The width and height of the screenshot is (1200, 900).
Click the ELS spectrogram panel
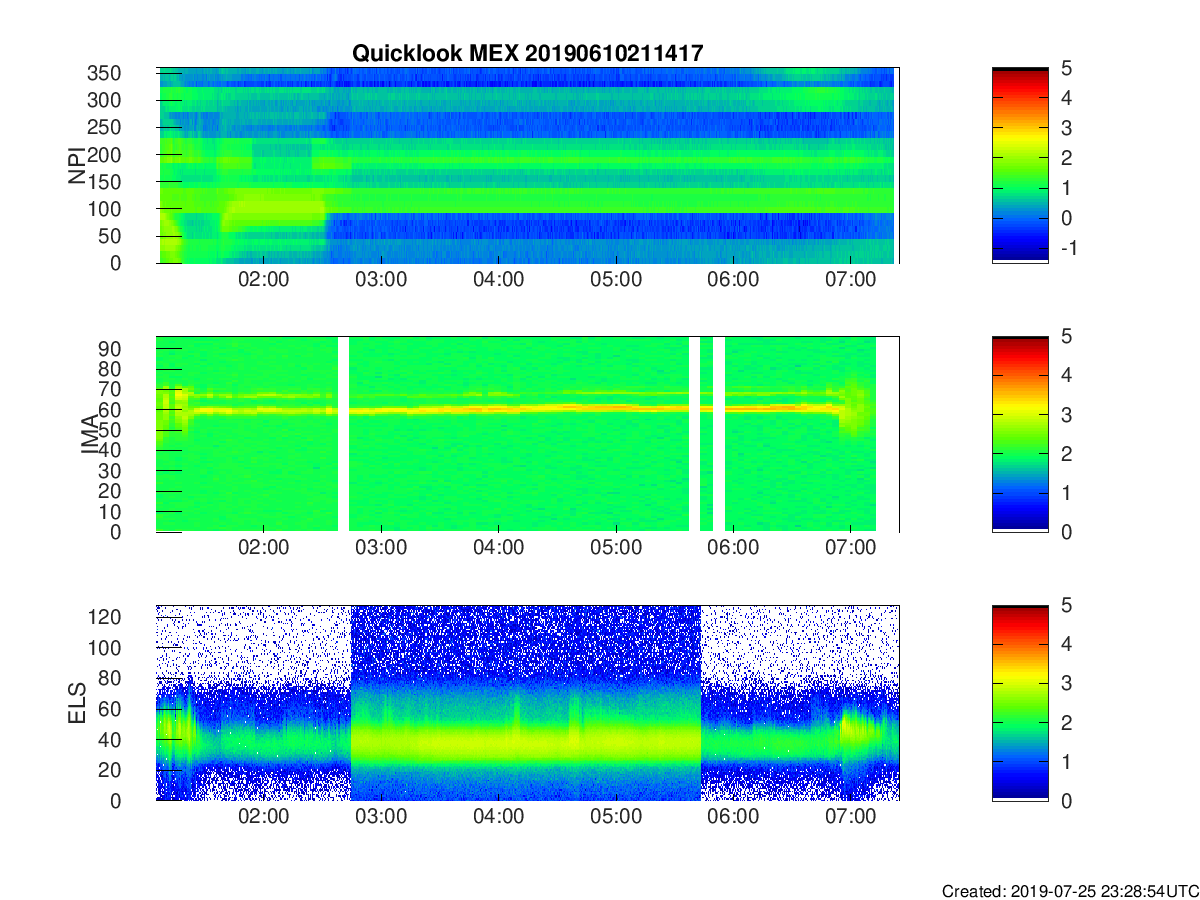(x=527, y=703)
